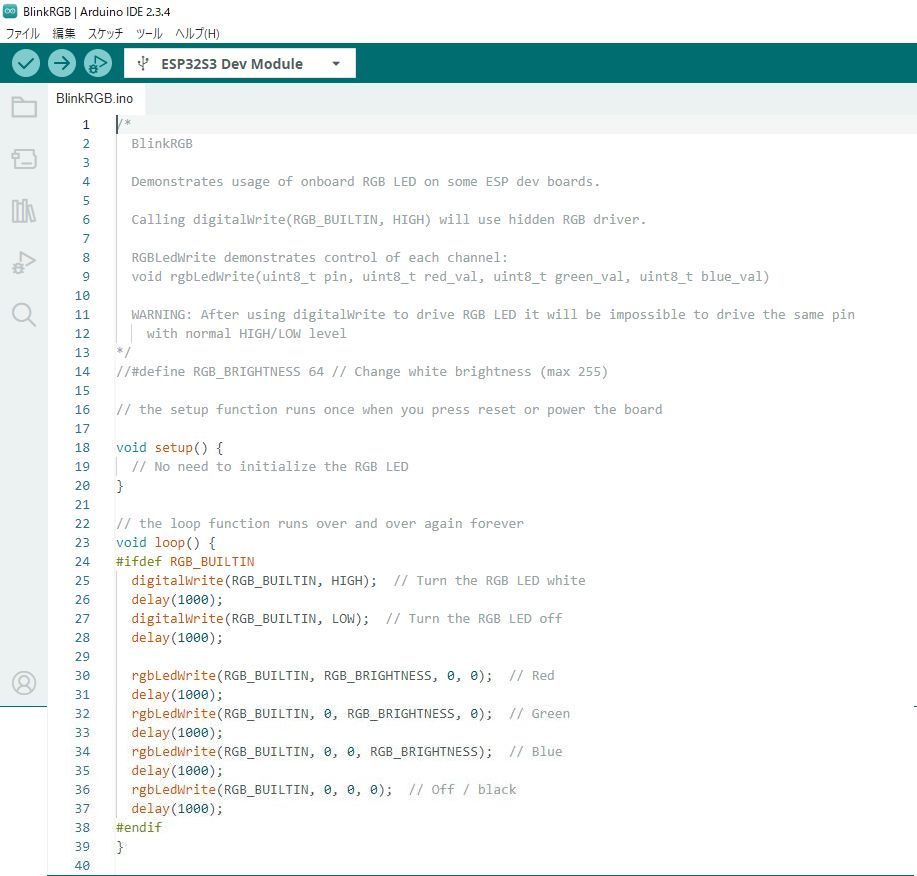Open the スケッチ menu

click(106, 33)
